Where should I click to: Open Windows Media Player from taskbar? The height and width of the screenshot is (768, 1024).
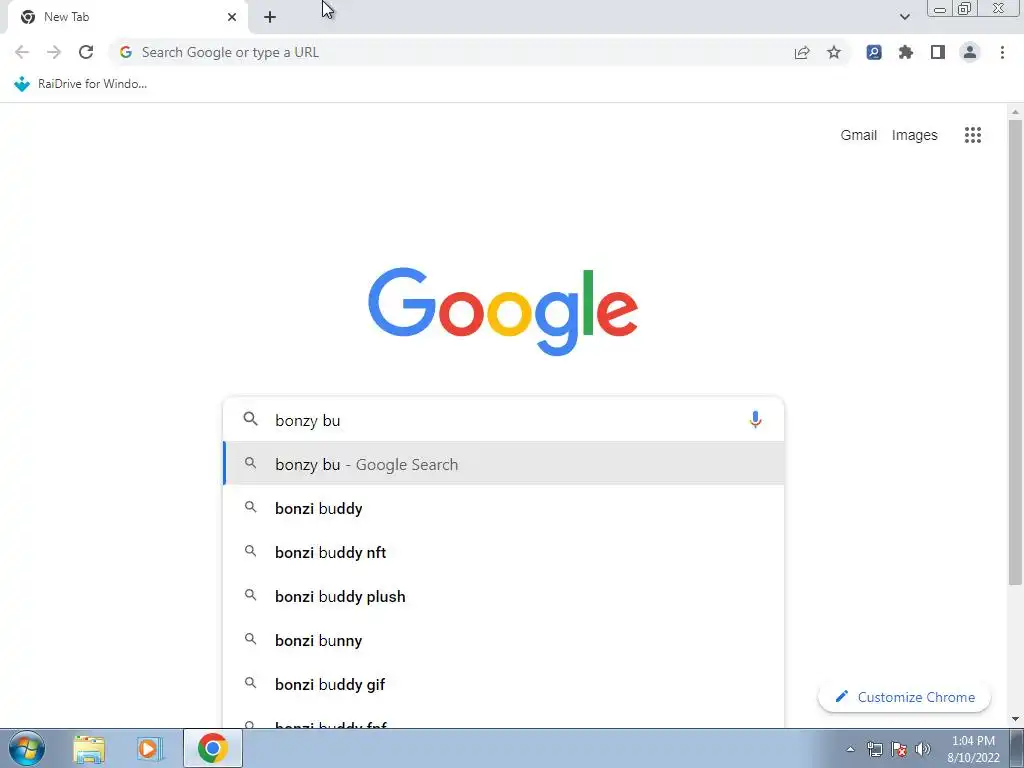[x=150, y=748]
